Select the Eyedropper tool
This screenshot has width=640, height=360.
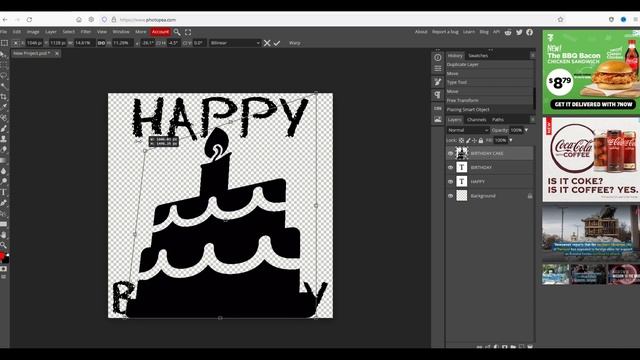(4, 107)
